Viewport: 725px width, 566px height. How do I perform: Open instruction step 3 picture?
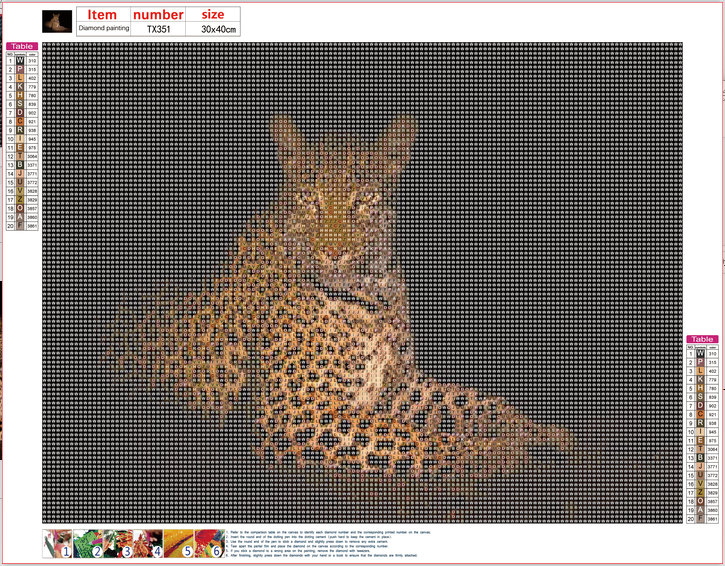(119, 543)
